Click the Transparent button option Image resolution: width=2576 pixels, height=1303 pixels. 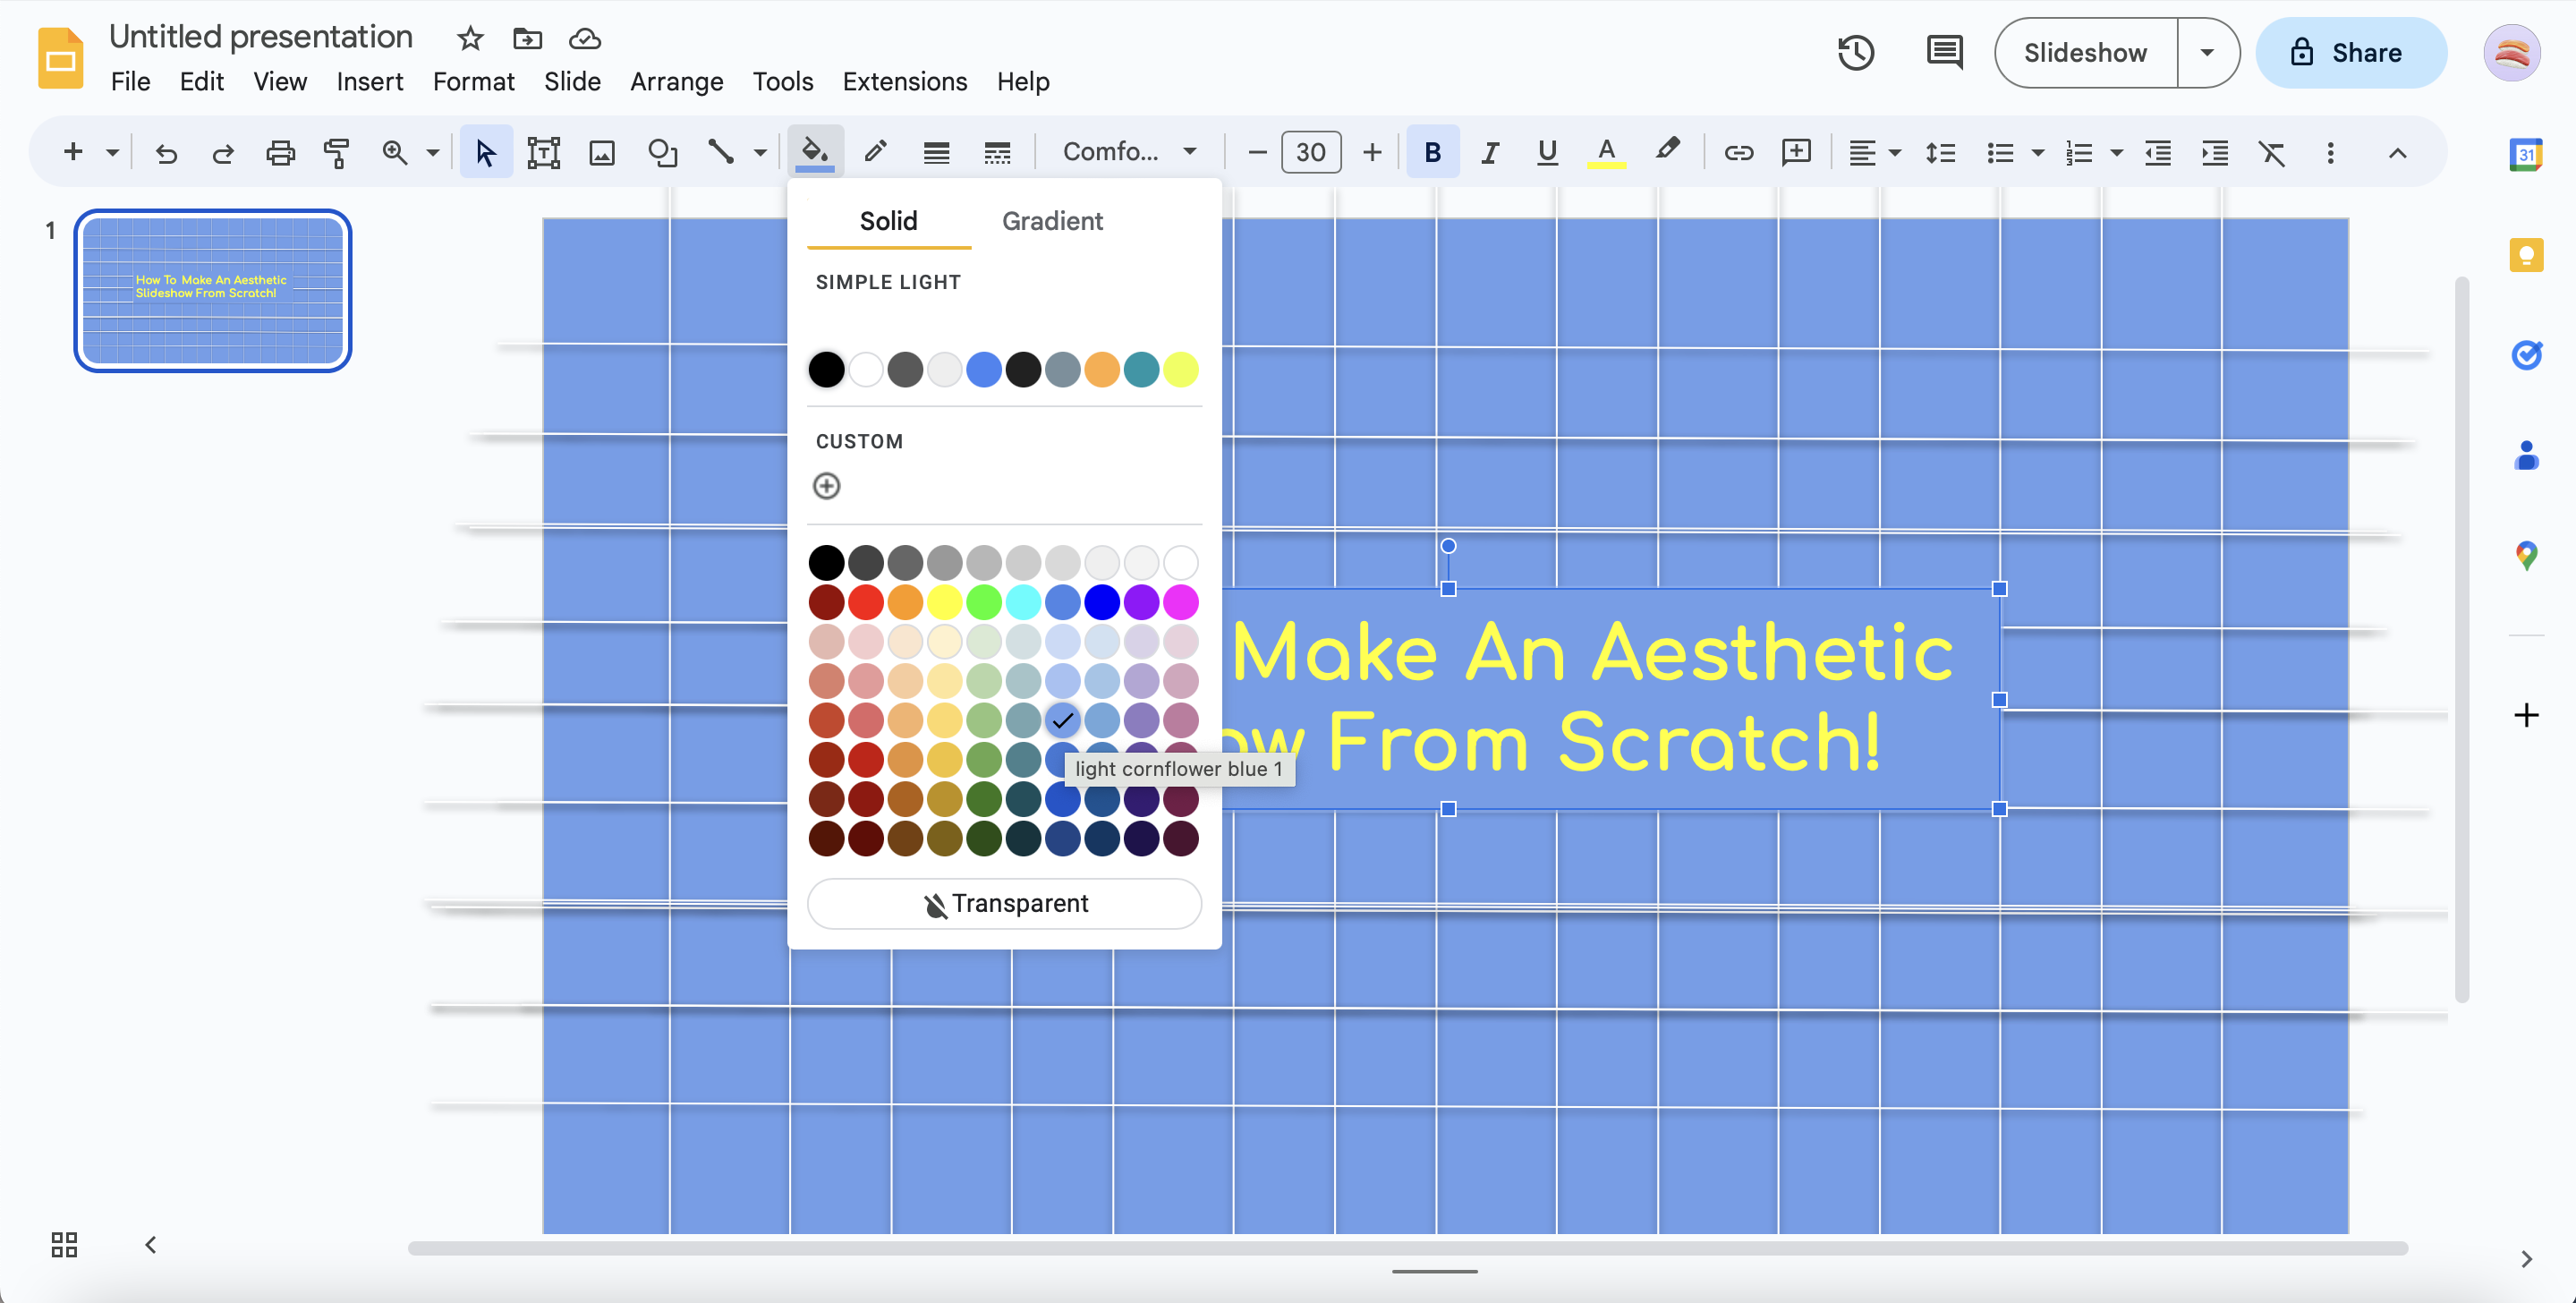pyautogui.click(x=1005, y=902)
